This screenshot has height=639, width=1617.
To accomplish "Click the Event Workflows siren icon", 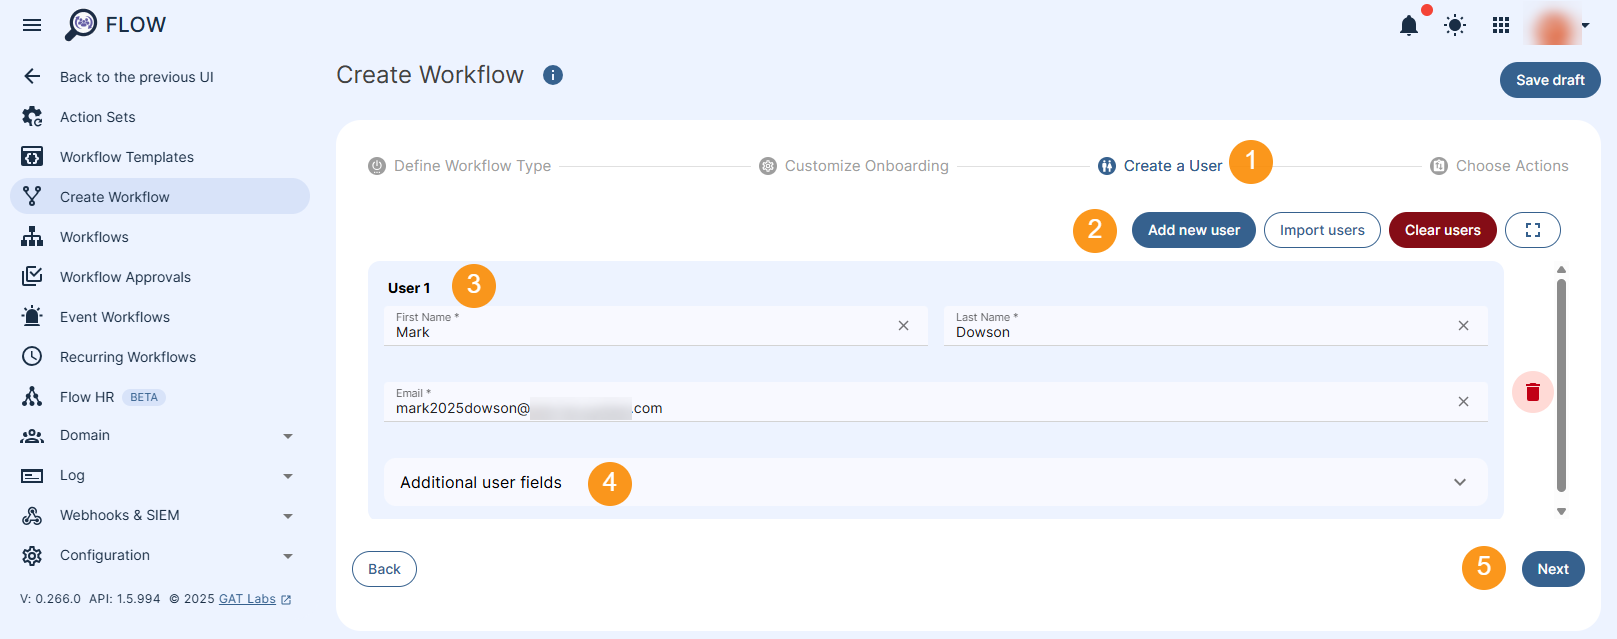I will coord(32,316).
